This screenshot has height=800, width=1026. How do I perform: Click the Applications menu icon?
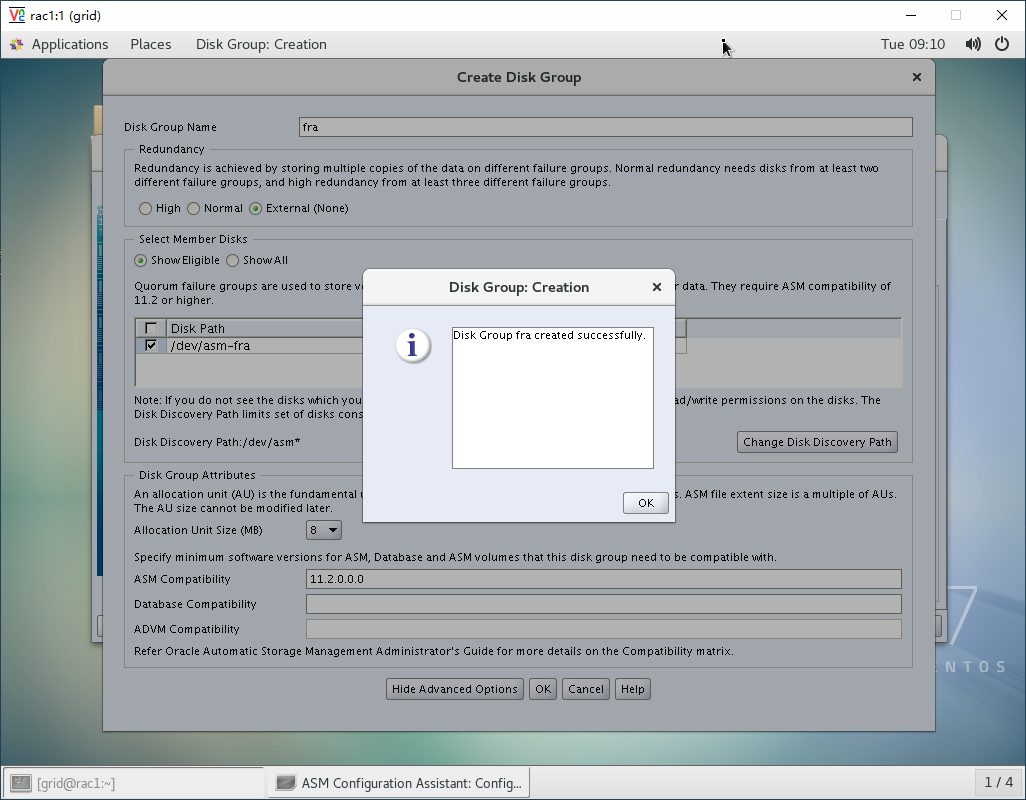tap(17, 44)
